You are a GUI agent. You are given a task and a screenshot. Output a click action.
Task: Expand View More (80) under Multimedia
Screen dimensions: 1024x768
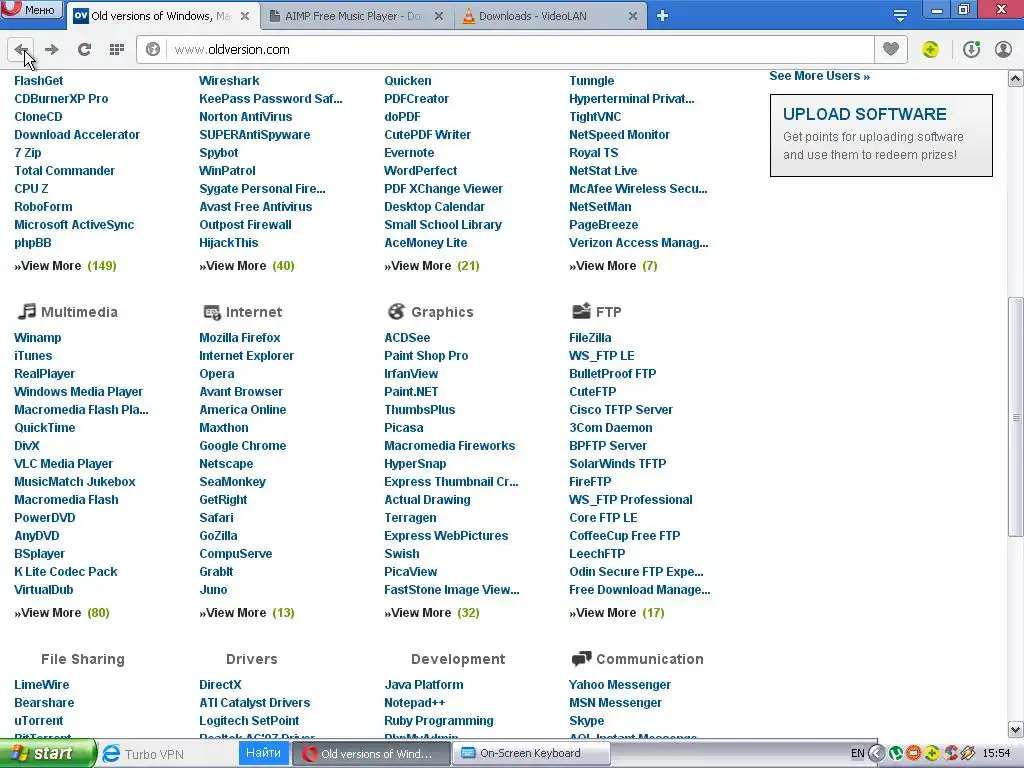[x=62, y=613]
